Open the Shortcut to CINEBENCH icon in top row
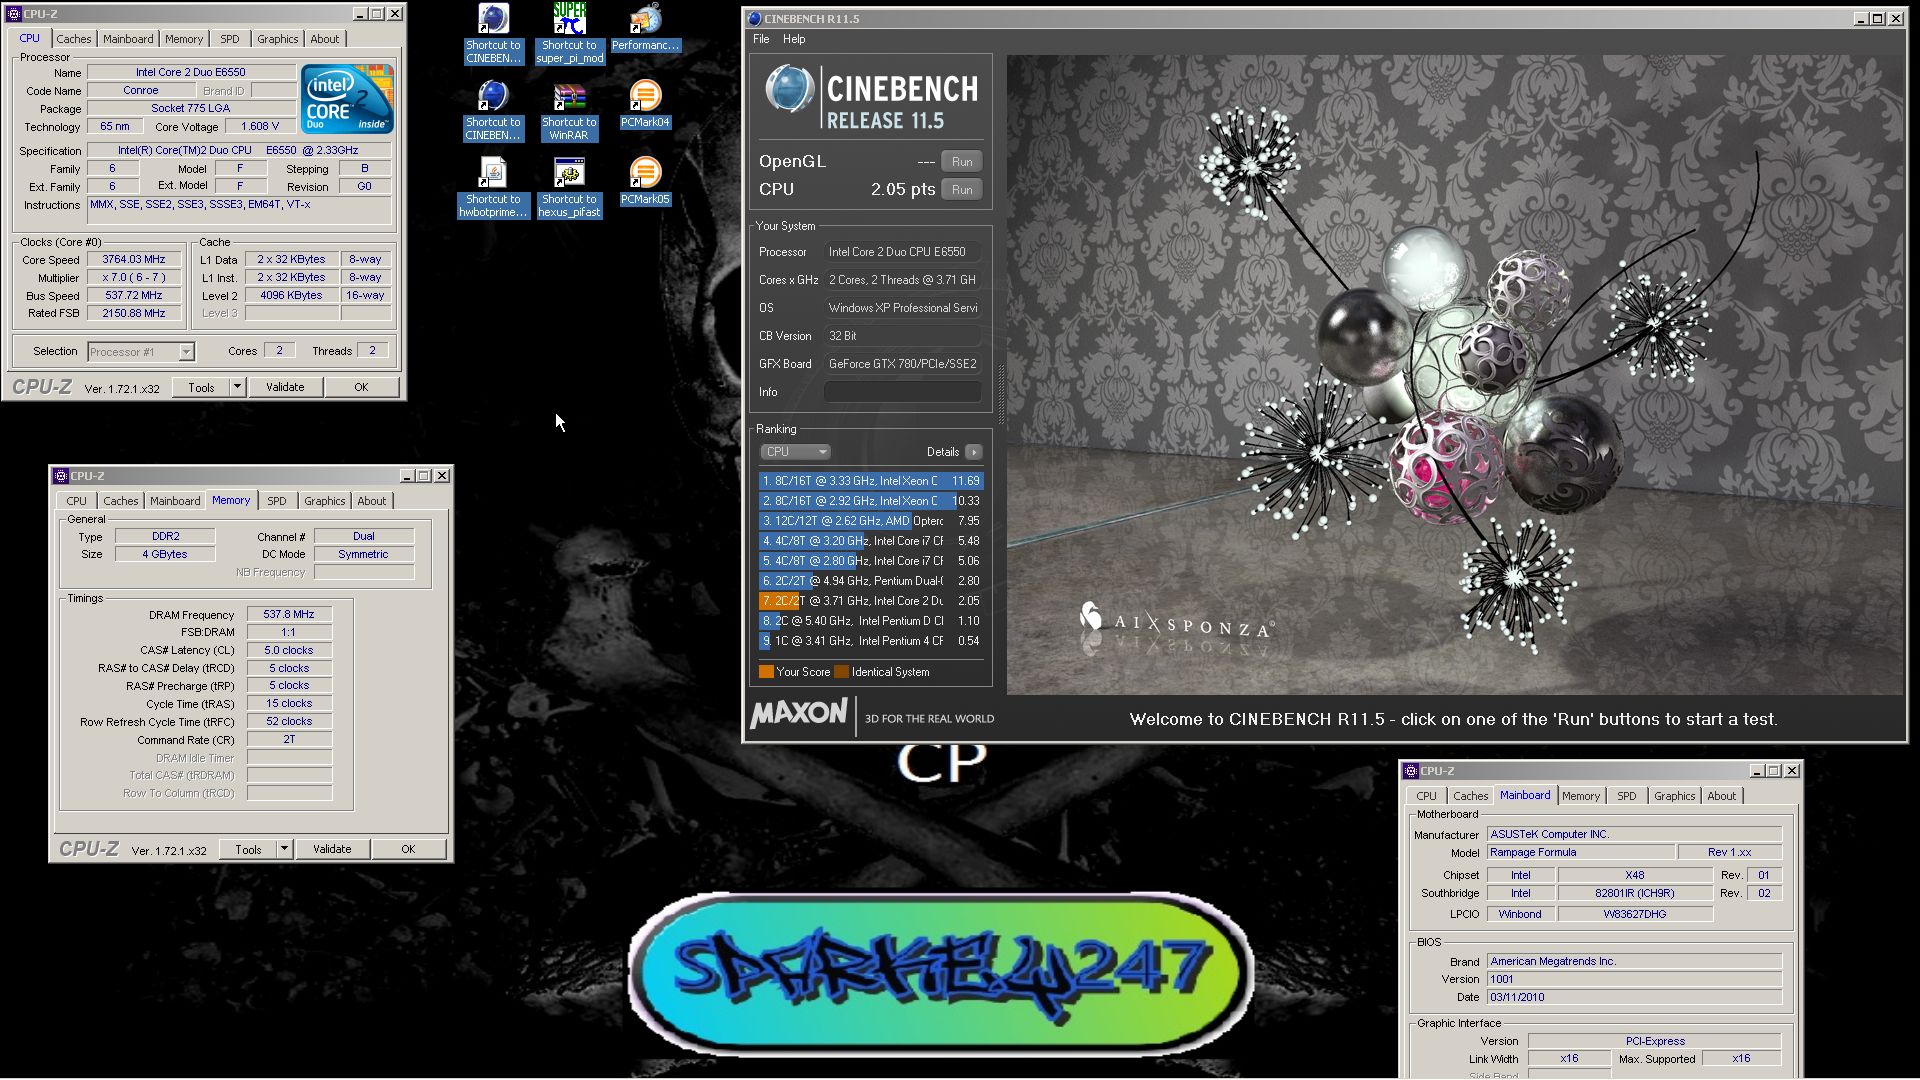 493,34
